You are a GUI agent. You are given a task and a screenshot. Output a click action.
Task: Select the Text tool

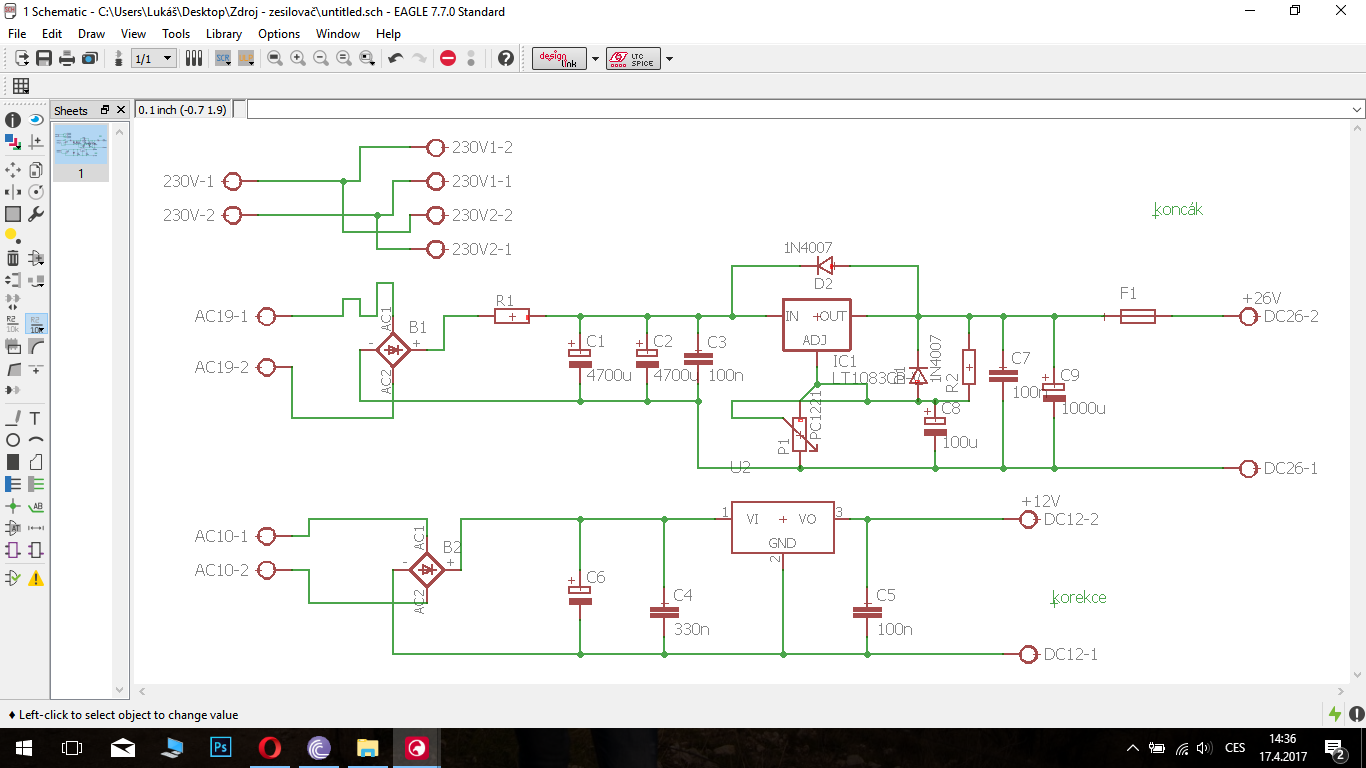[36, 418]
